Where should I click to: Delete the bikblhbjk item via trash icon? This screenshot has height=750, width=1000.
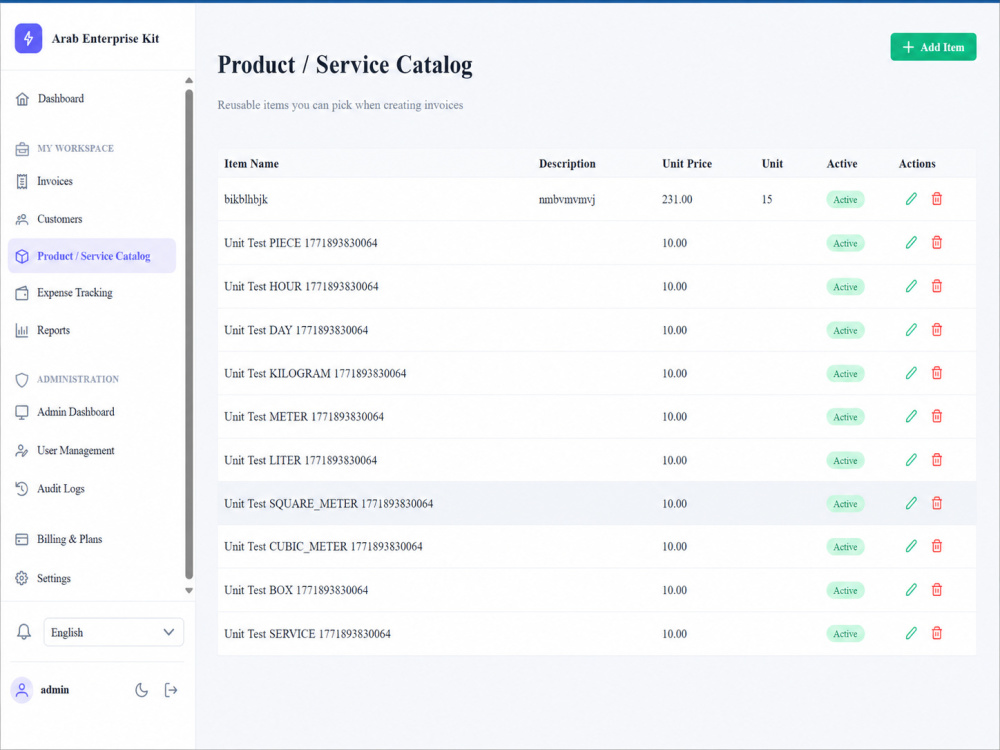pyautogui.click(x=936, y=199)
